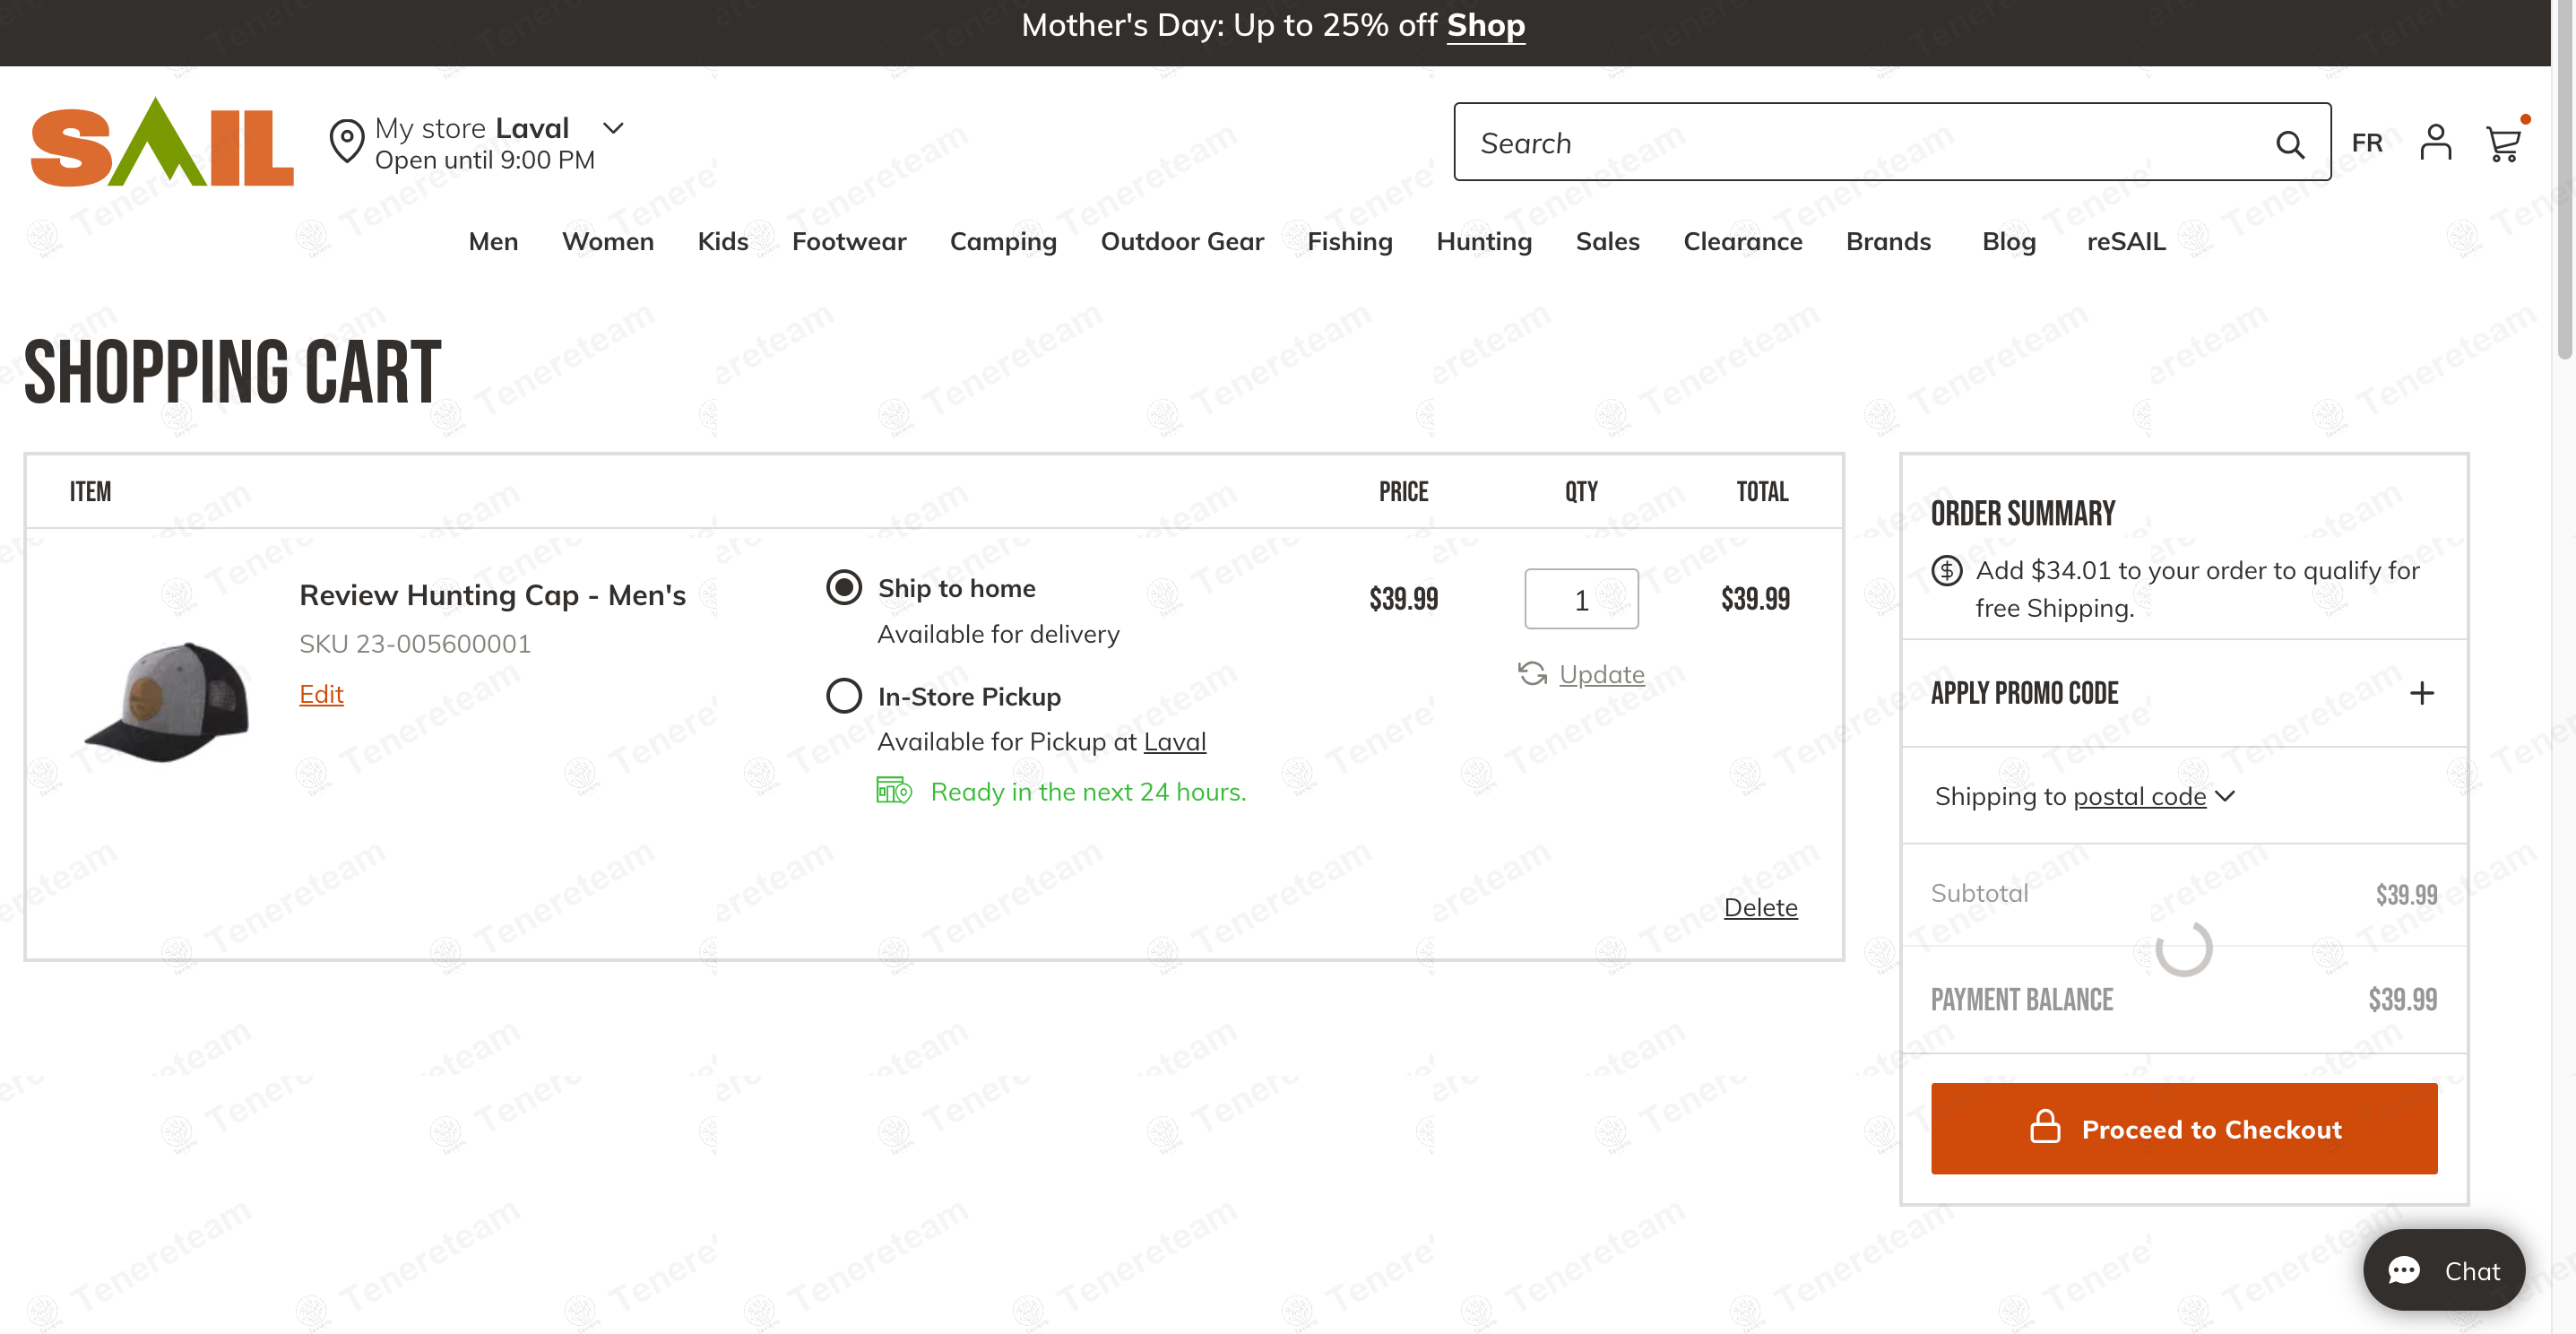Click the quantity input field
The image size is (2576, 1334).
coord(1580,599)
